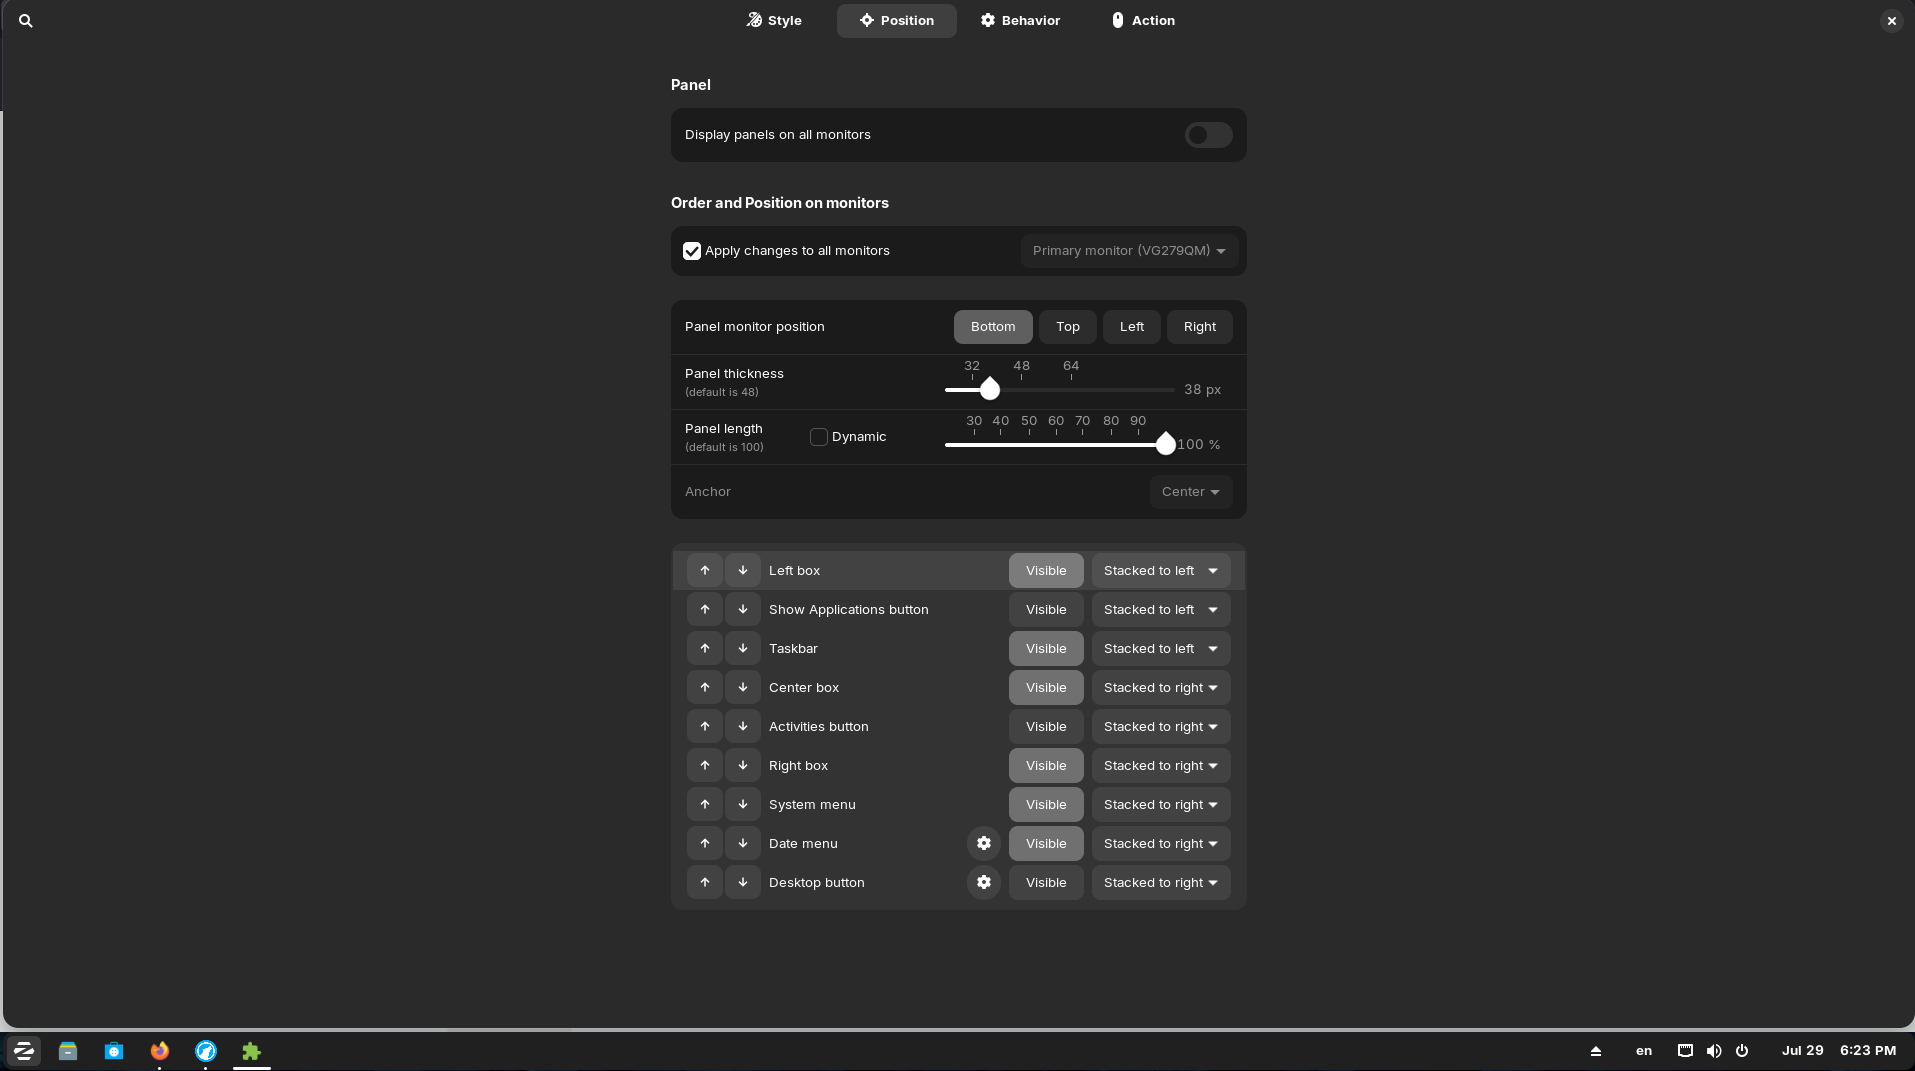
Task: Open Taskbar stacking dropdown
Action: click(1161, 649)
